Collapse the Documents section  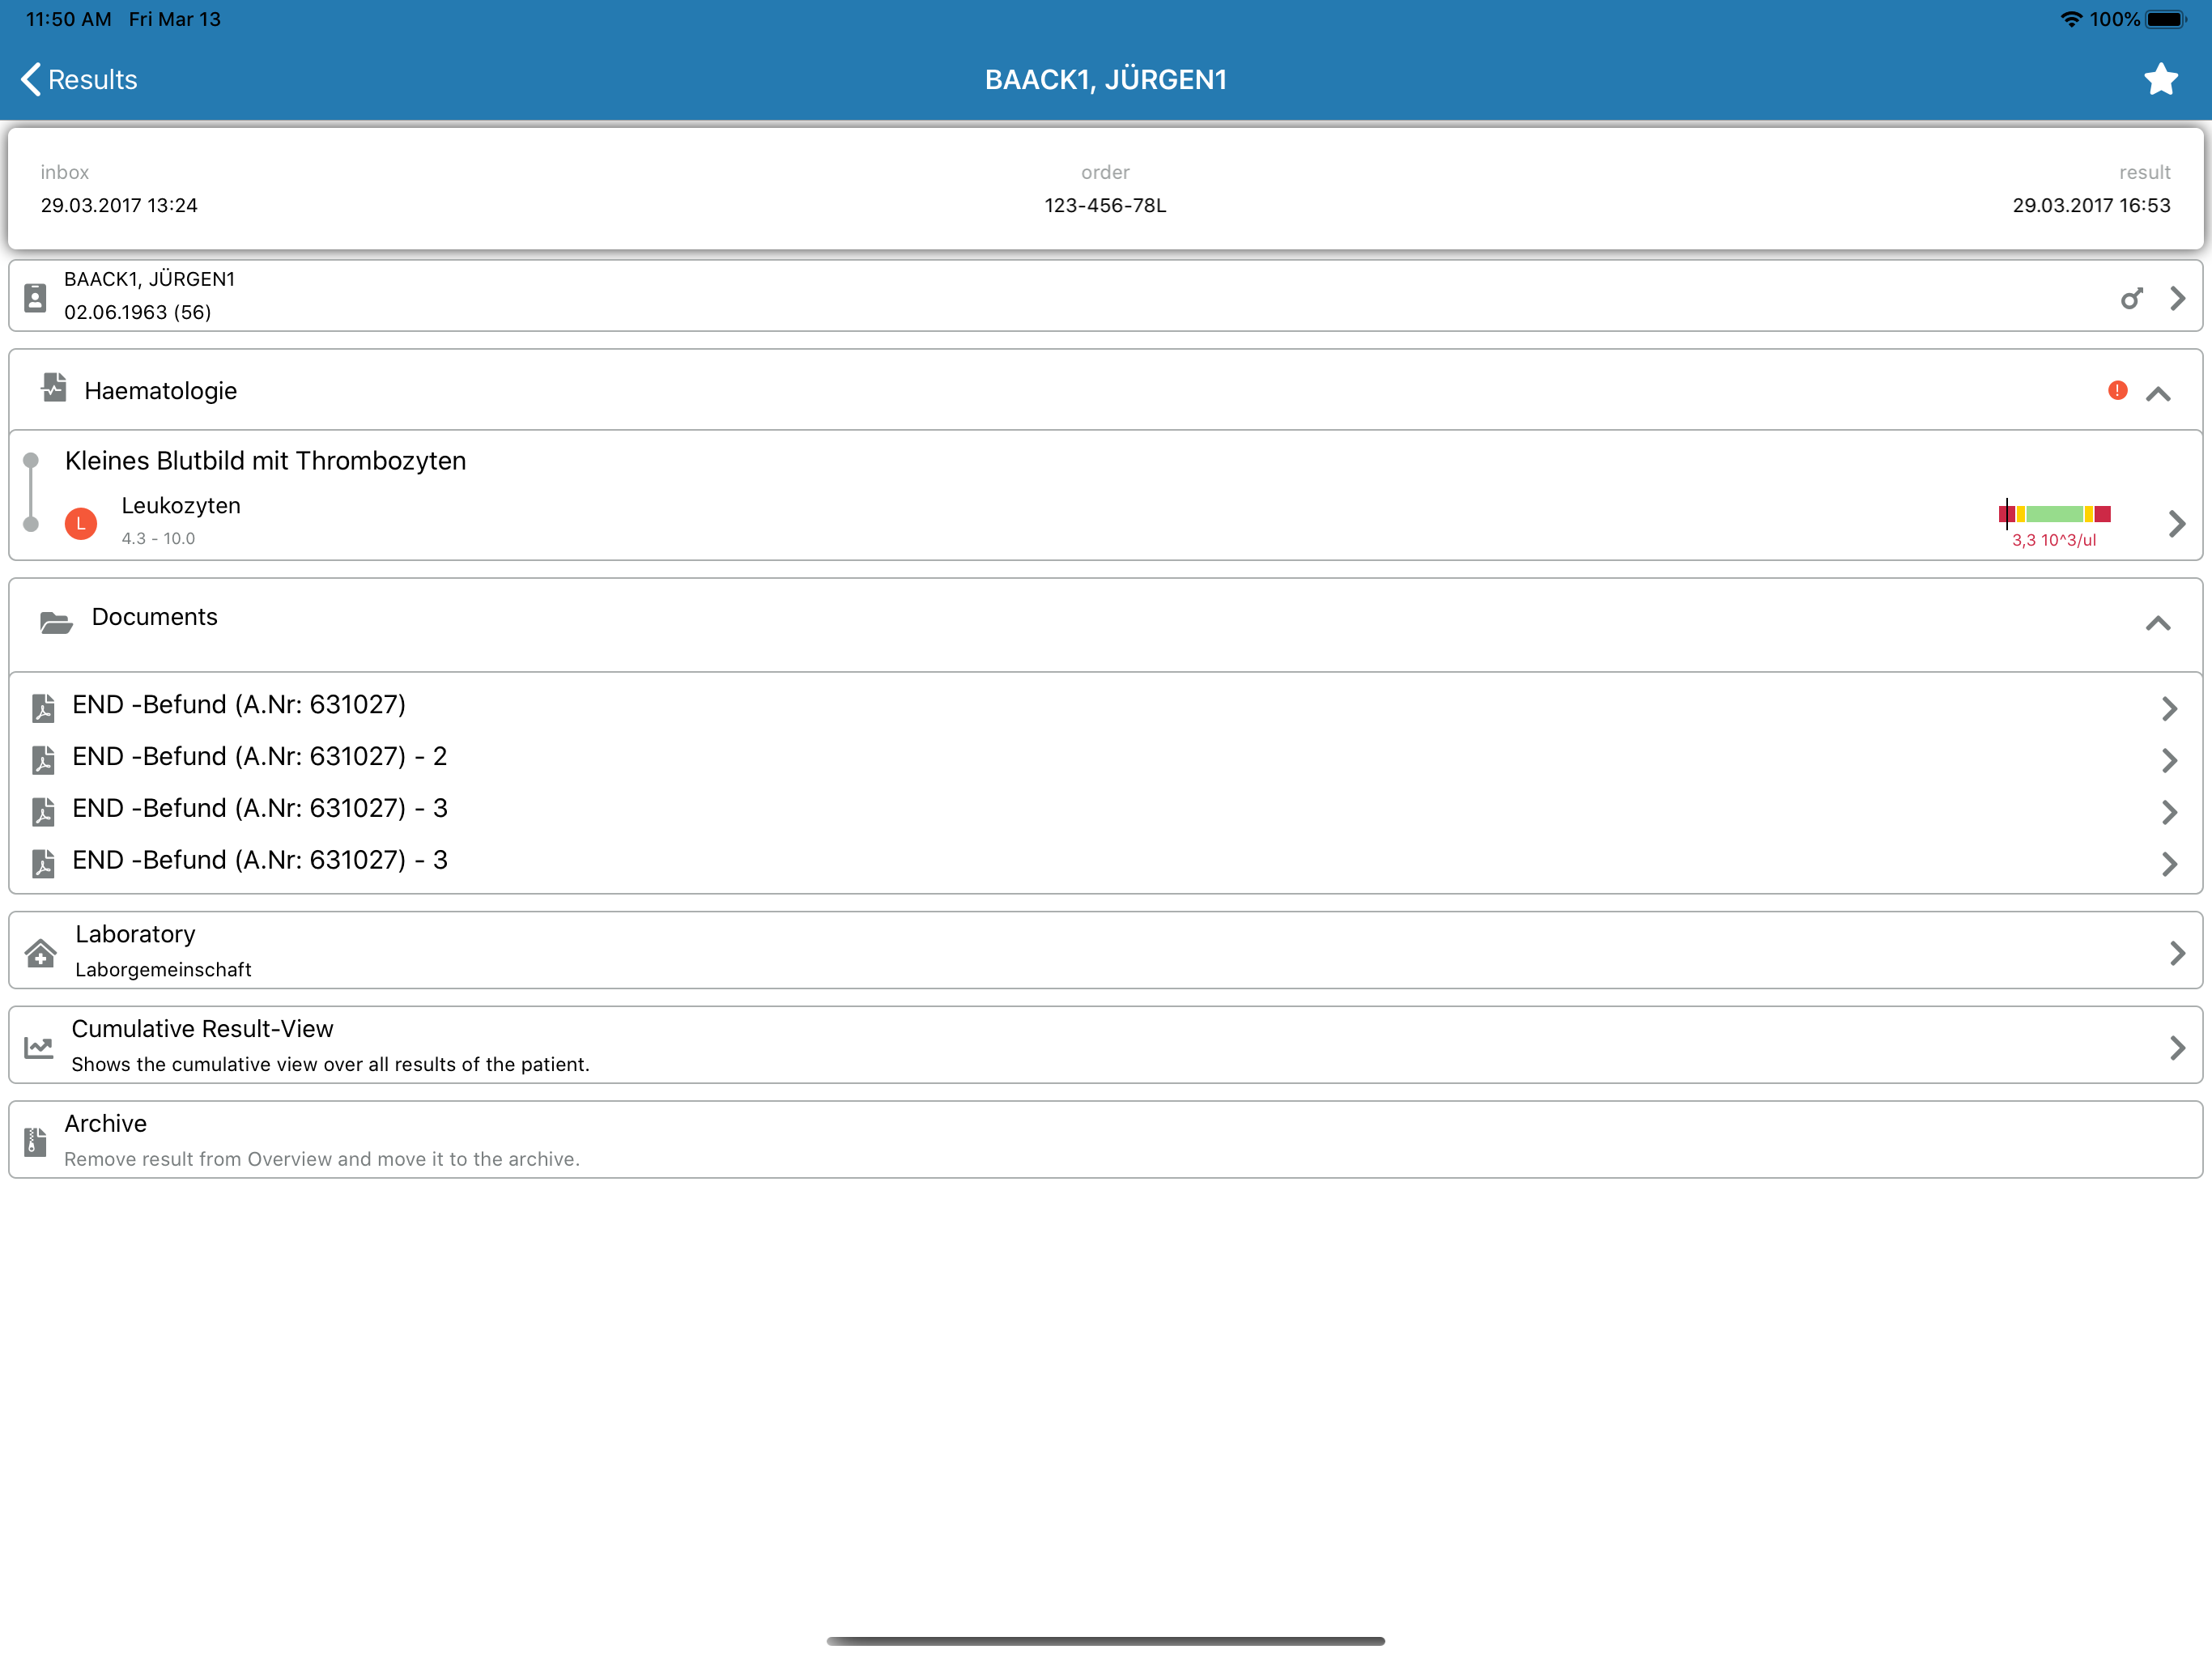[x=2157, y=623]
